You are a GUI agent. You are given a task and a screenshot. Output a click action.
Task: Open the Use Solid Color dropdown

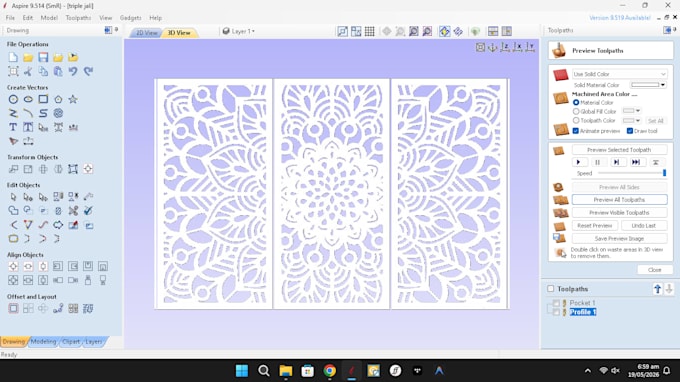coord(619,74)
